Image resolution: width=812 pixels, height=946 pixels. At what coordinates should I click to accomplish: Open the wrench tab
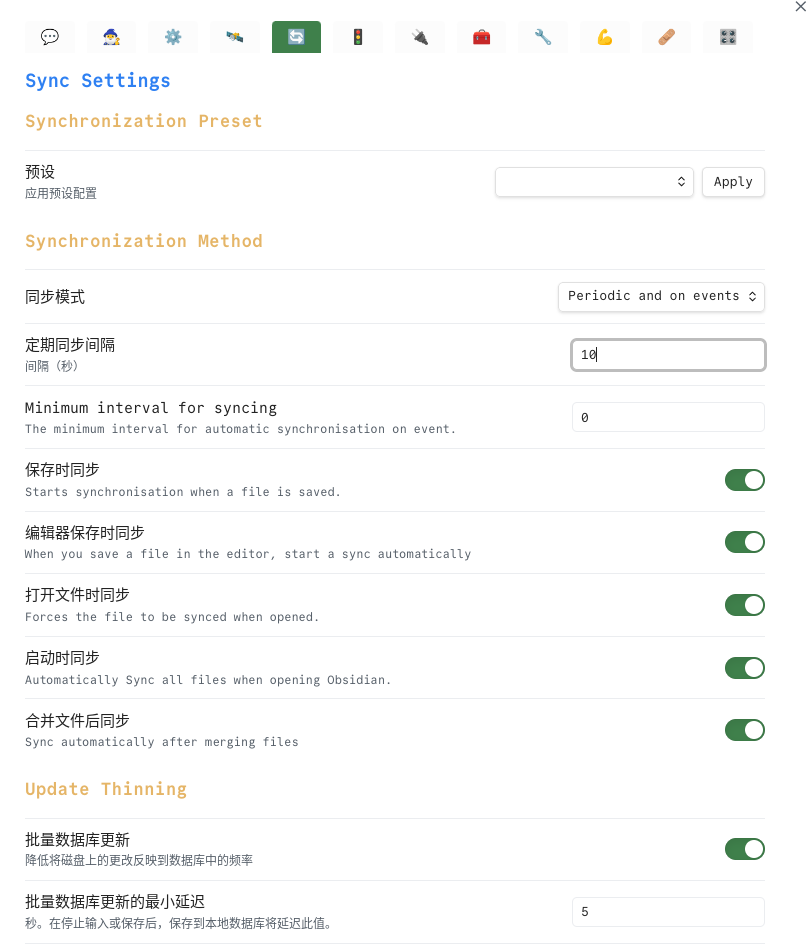pyautogui.click(x=543, y=37)
